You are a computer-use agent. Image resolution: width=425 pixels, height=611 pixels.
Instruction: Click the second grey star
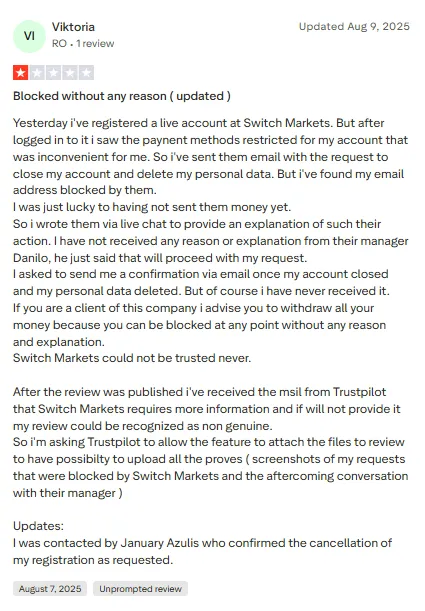[x=37, y=72]
